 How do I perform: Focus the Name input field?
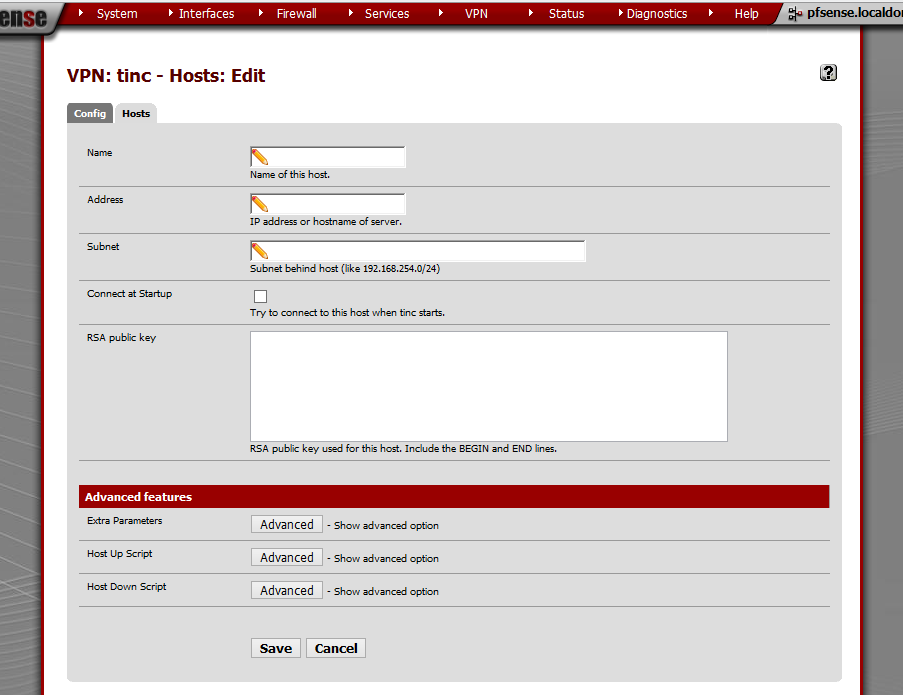click(x=328, y=157)
